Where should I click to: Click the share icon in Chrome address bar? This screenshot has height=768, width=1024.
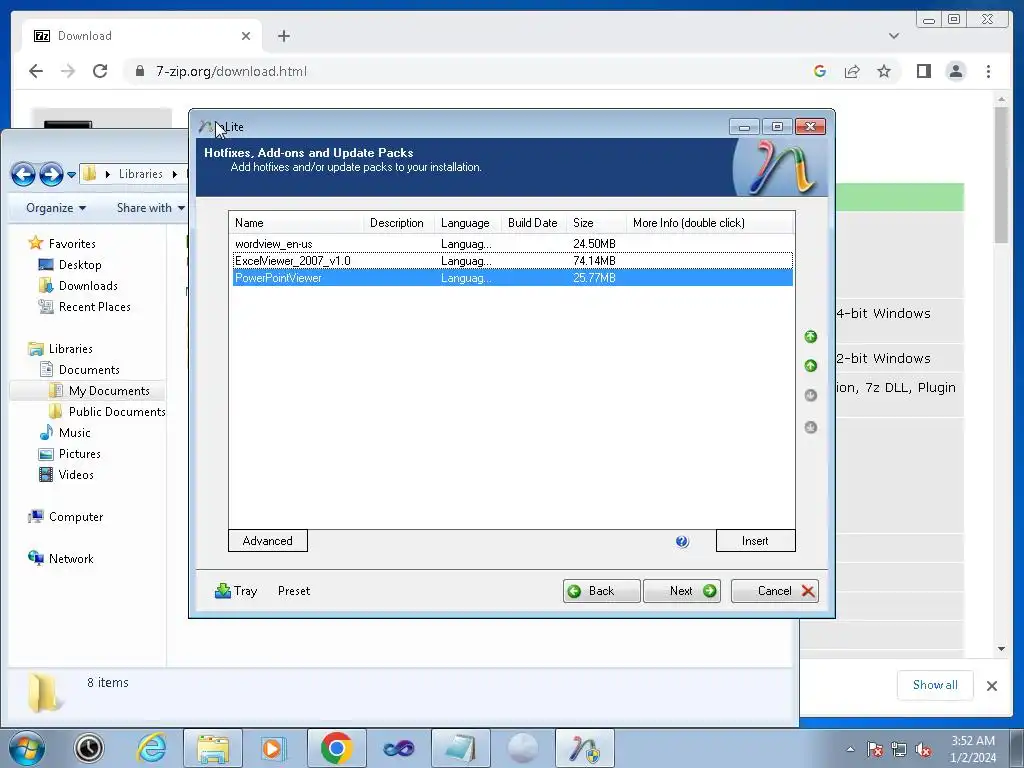(x=852, y=71)
